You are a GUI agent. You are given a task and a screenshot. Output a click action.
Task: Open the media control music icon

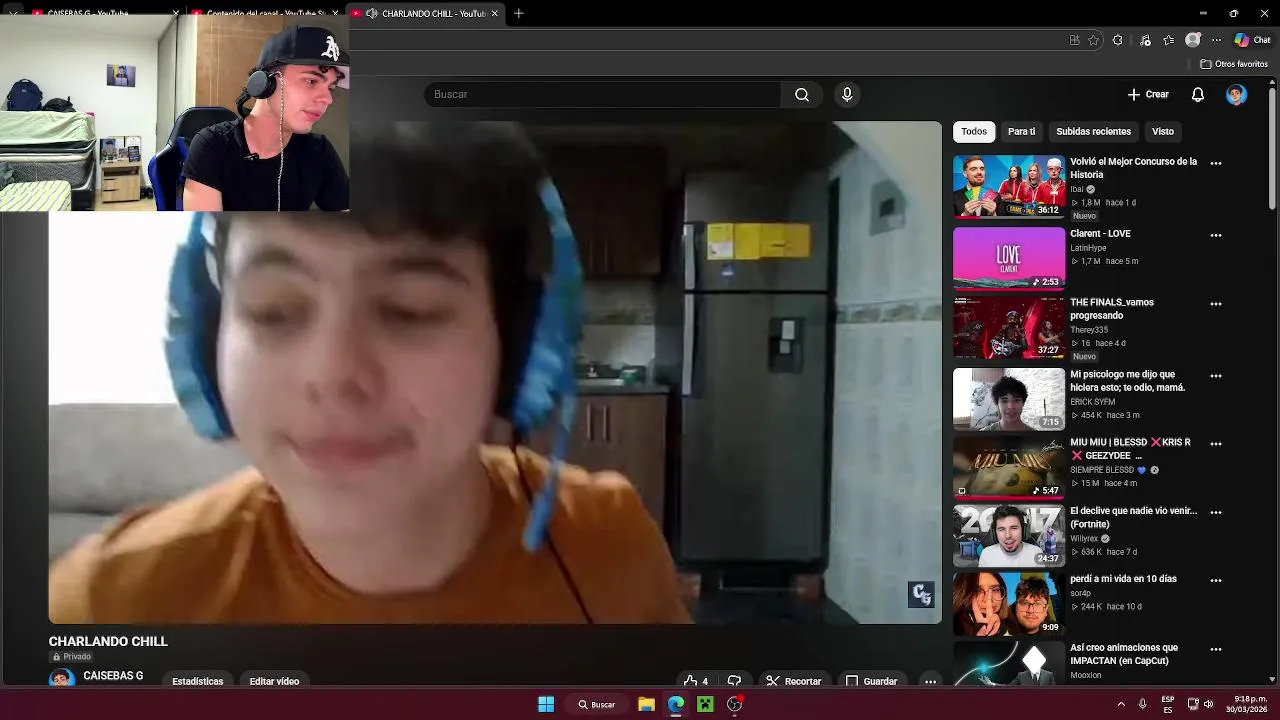tap(1145, 40)
